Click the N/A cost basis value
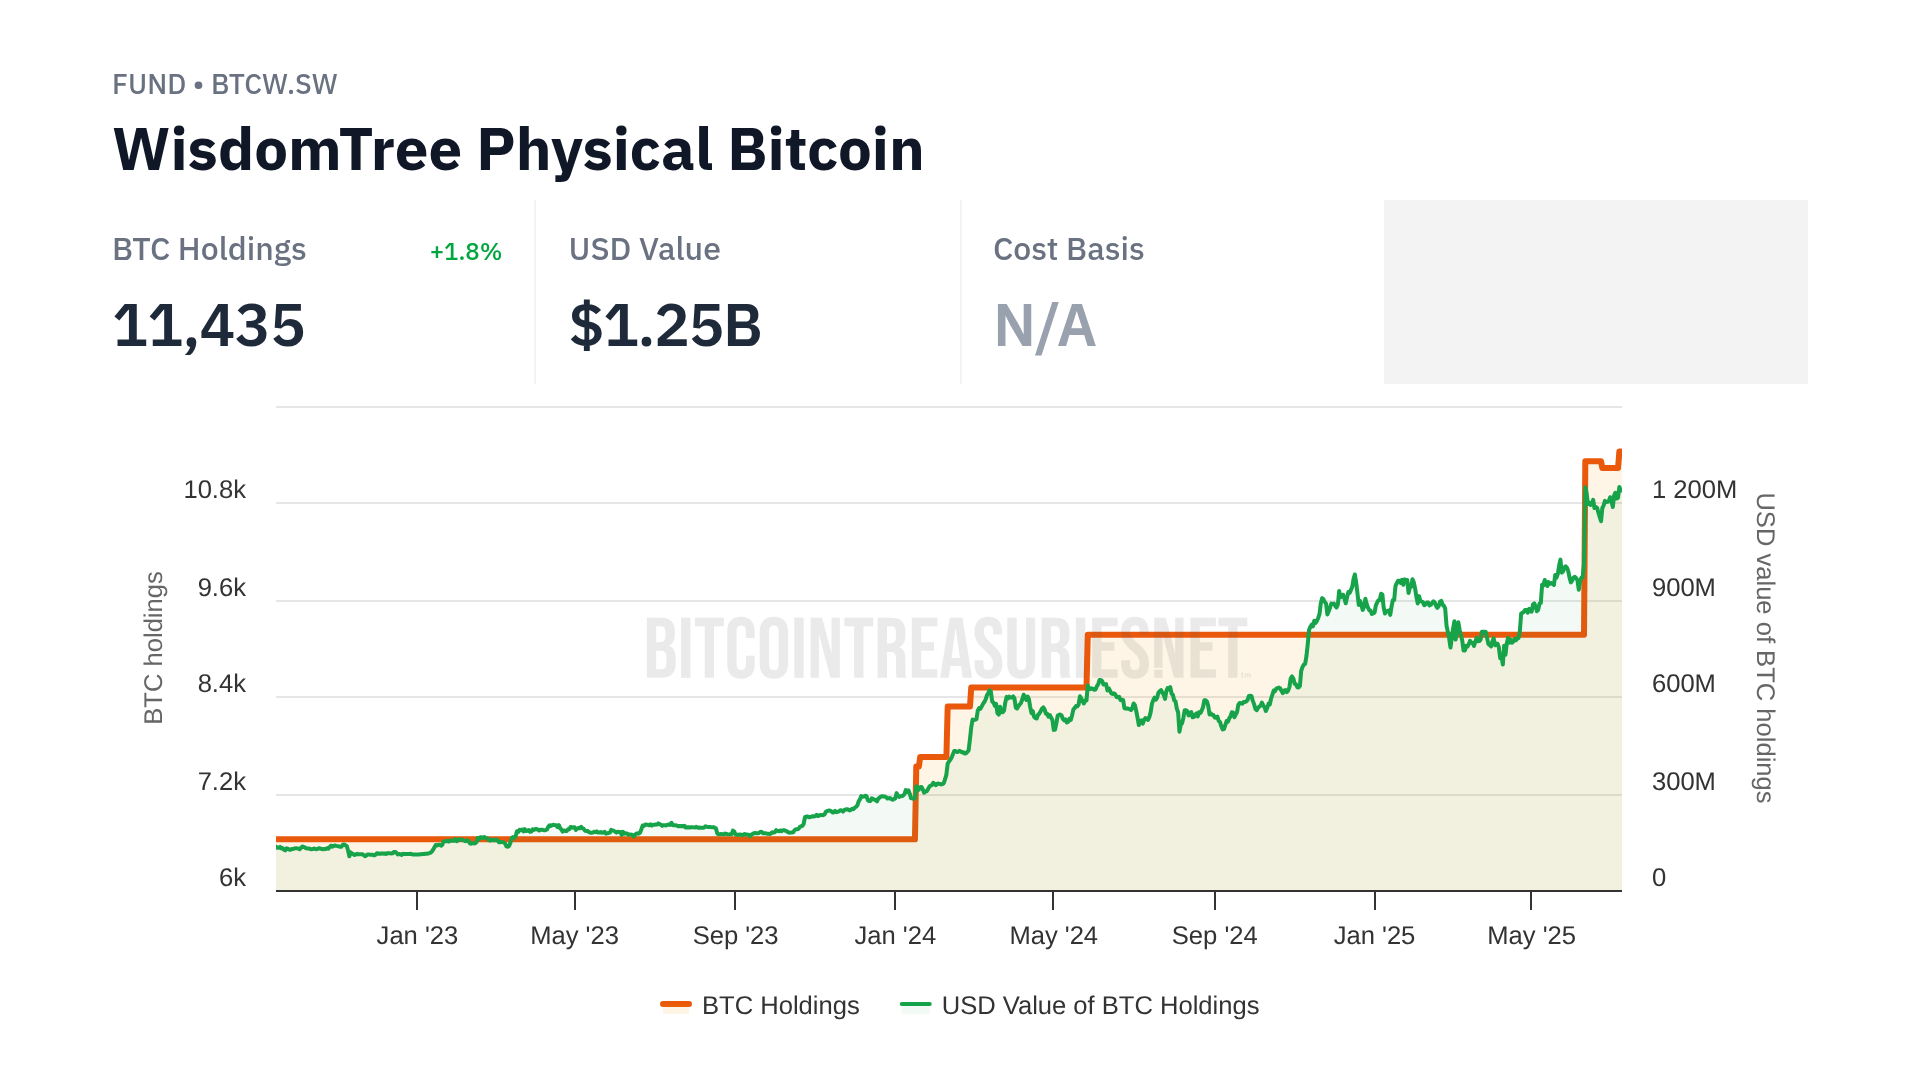Screen dimensions: 1920x1080 1045,326
